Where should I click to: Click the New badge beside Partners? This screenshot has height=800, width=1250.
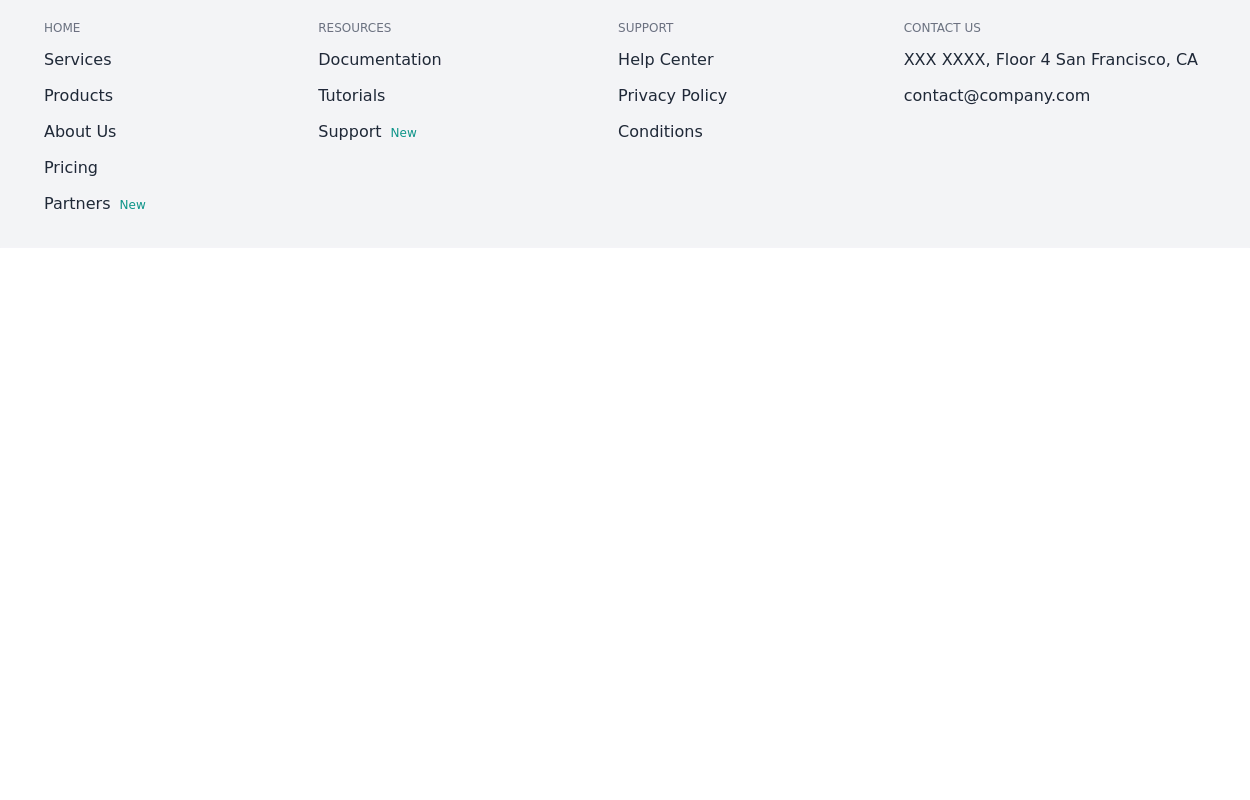132,205
